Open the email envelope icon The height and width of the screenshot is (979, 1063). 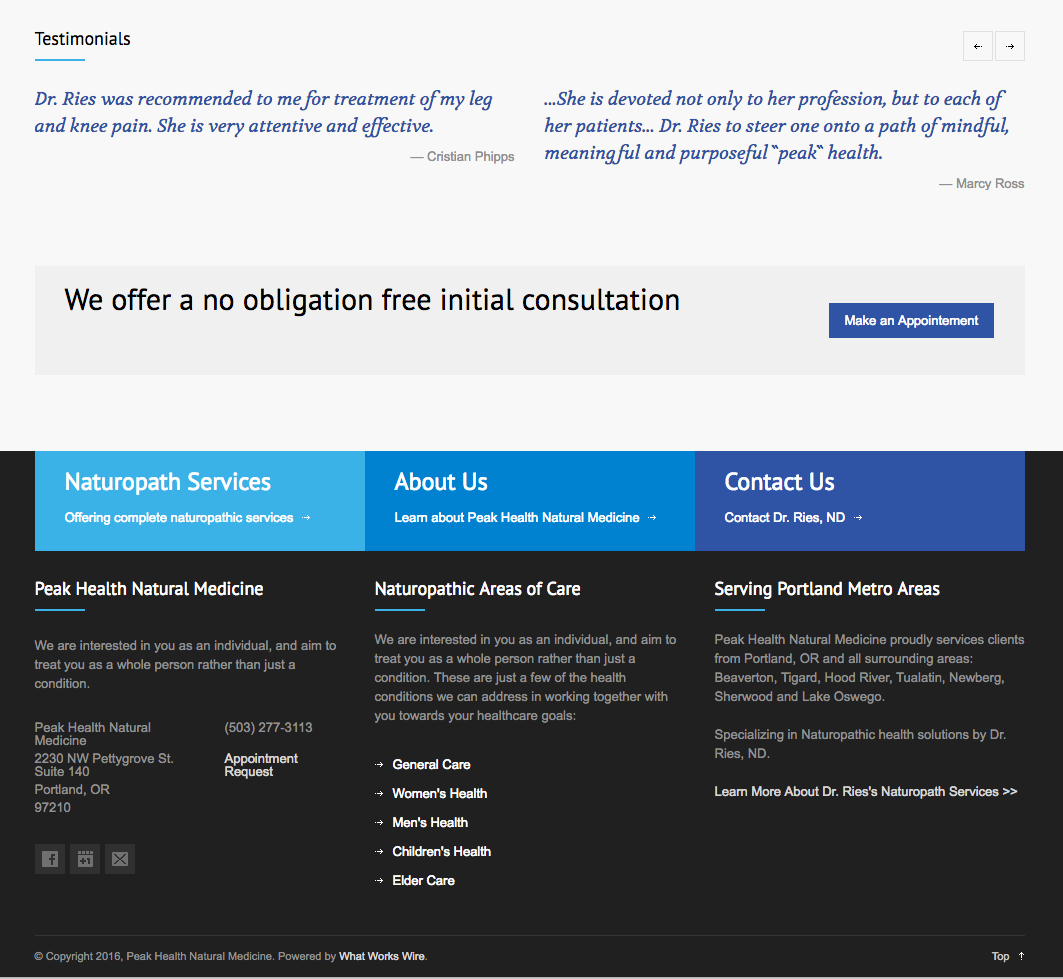click(120, 859)
